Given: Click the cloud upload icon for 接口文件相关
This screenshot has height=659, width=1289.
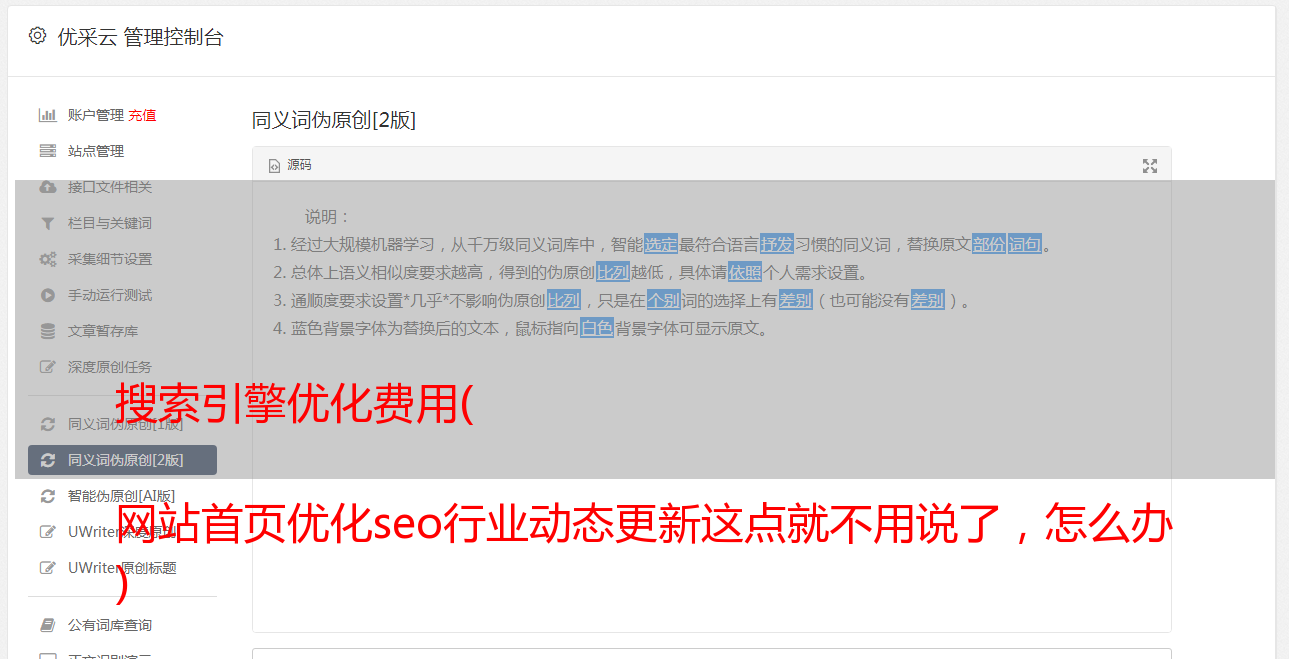Looking at the screenshot, I should point(47,187).
